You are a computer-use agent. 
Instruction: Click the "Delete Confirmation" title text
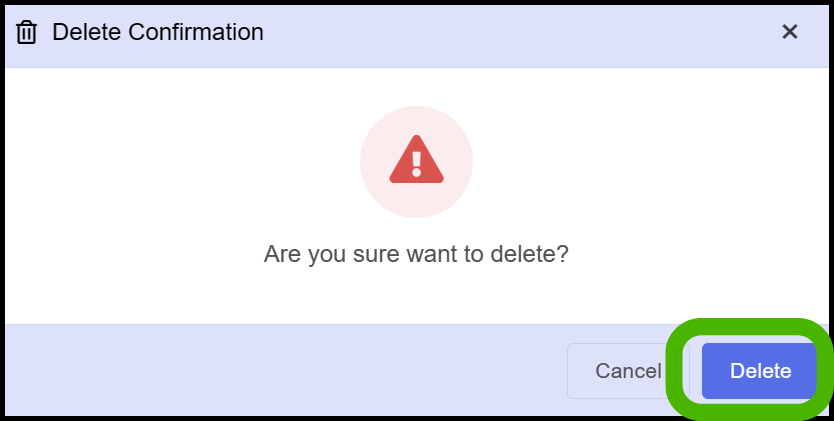(x=158, y=32)
